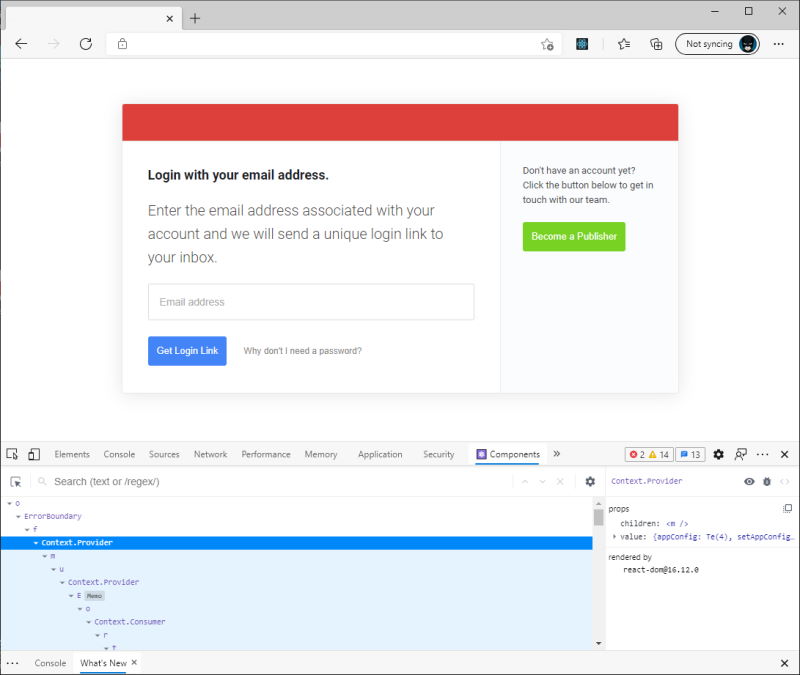Click the bug icon to log Context.Provider data

766,481
